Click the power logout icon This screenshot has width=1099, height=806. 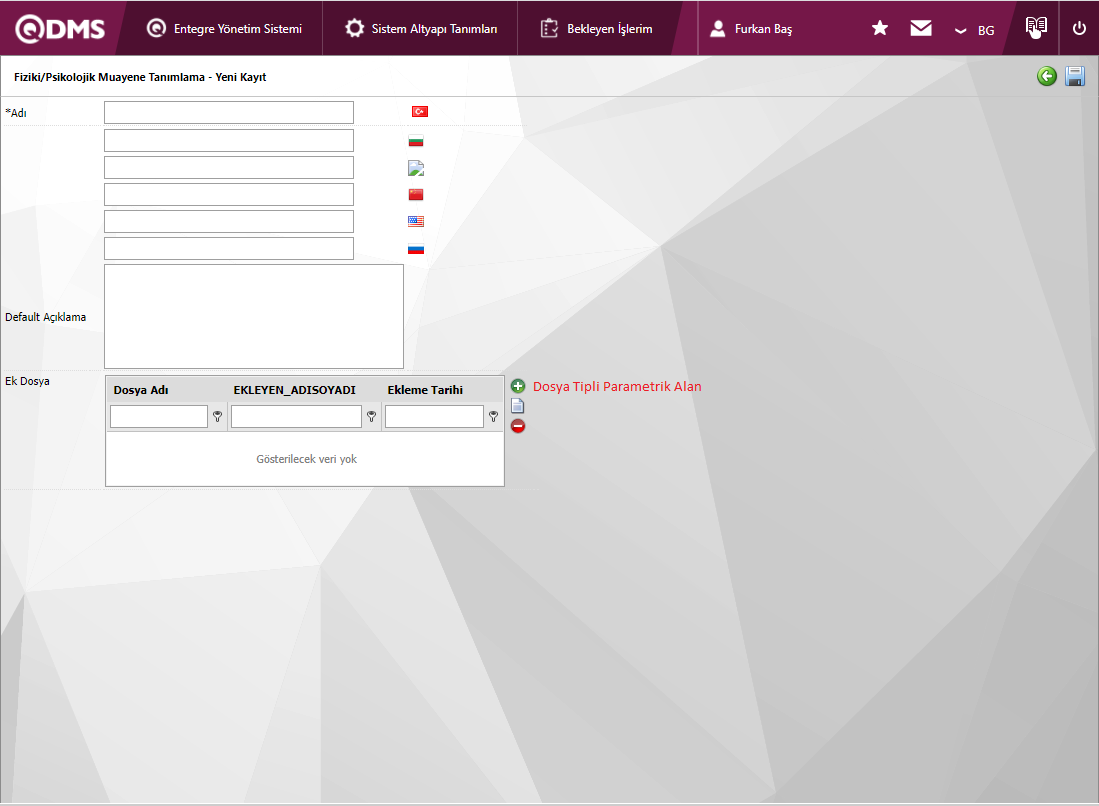click(x=1079, y=28)
